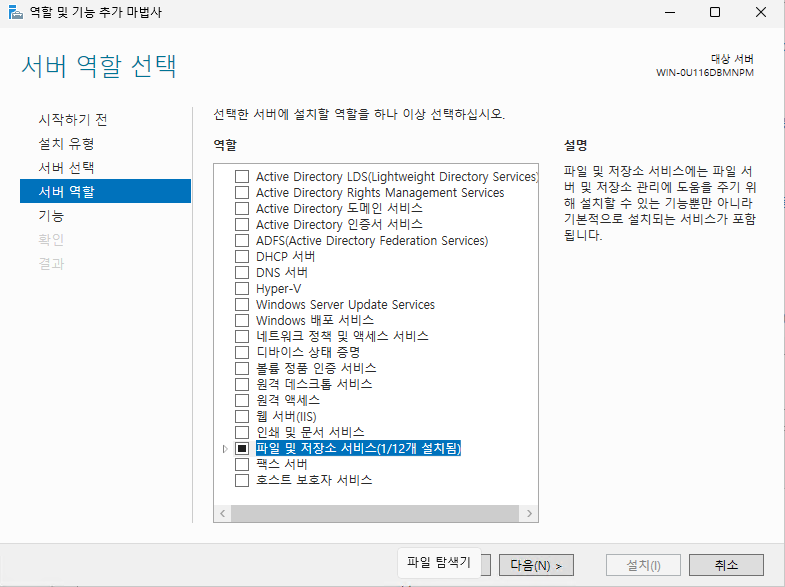Enable the 호스트 보호자 서비스 checkbox

pos(242,480)
